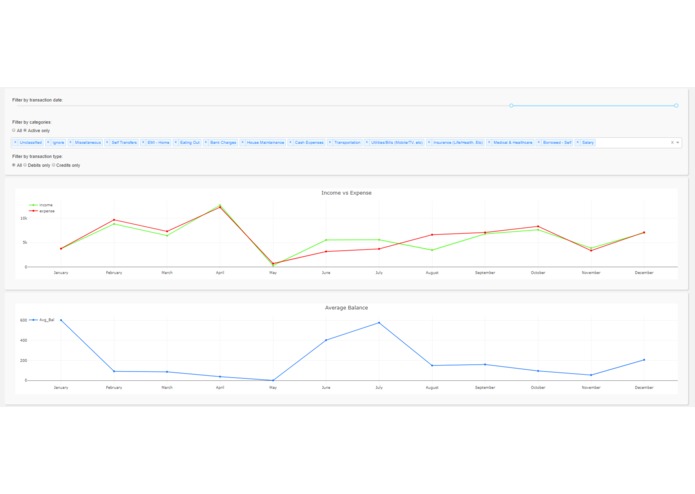Remove the Salary category tag
Image resolution: width=695 pixels, height=494 pixels.
click(578, 143)
